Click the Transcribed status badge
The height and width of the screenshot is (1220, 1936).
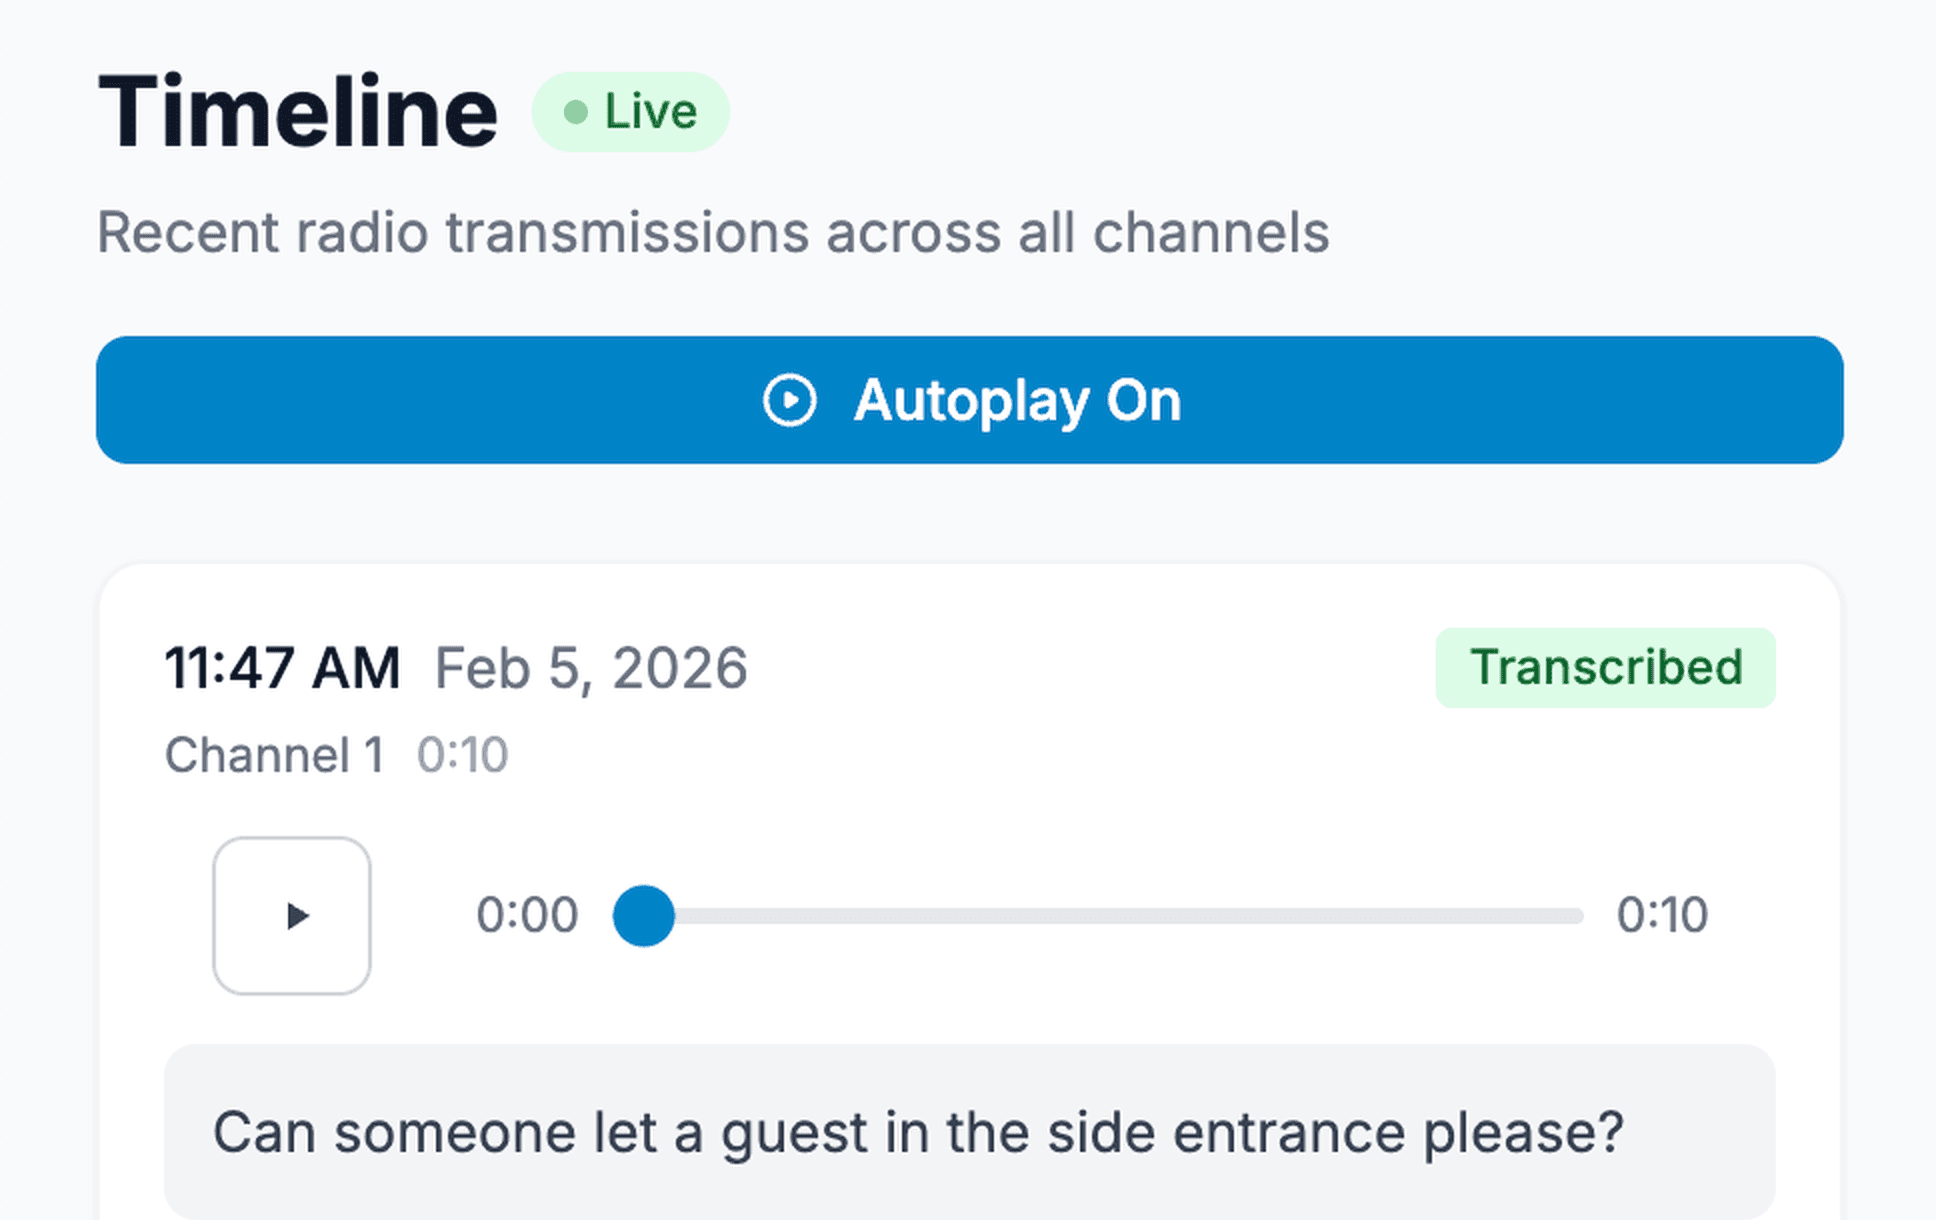(1606, 667)
